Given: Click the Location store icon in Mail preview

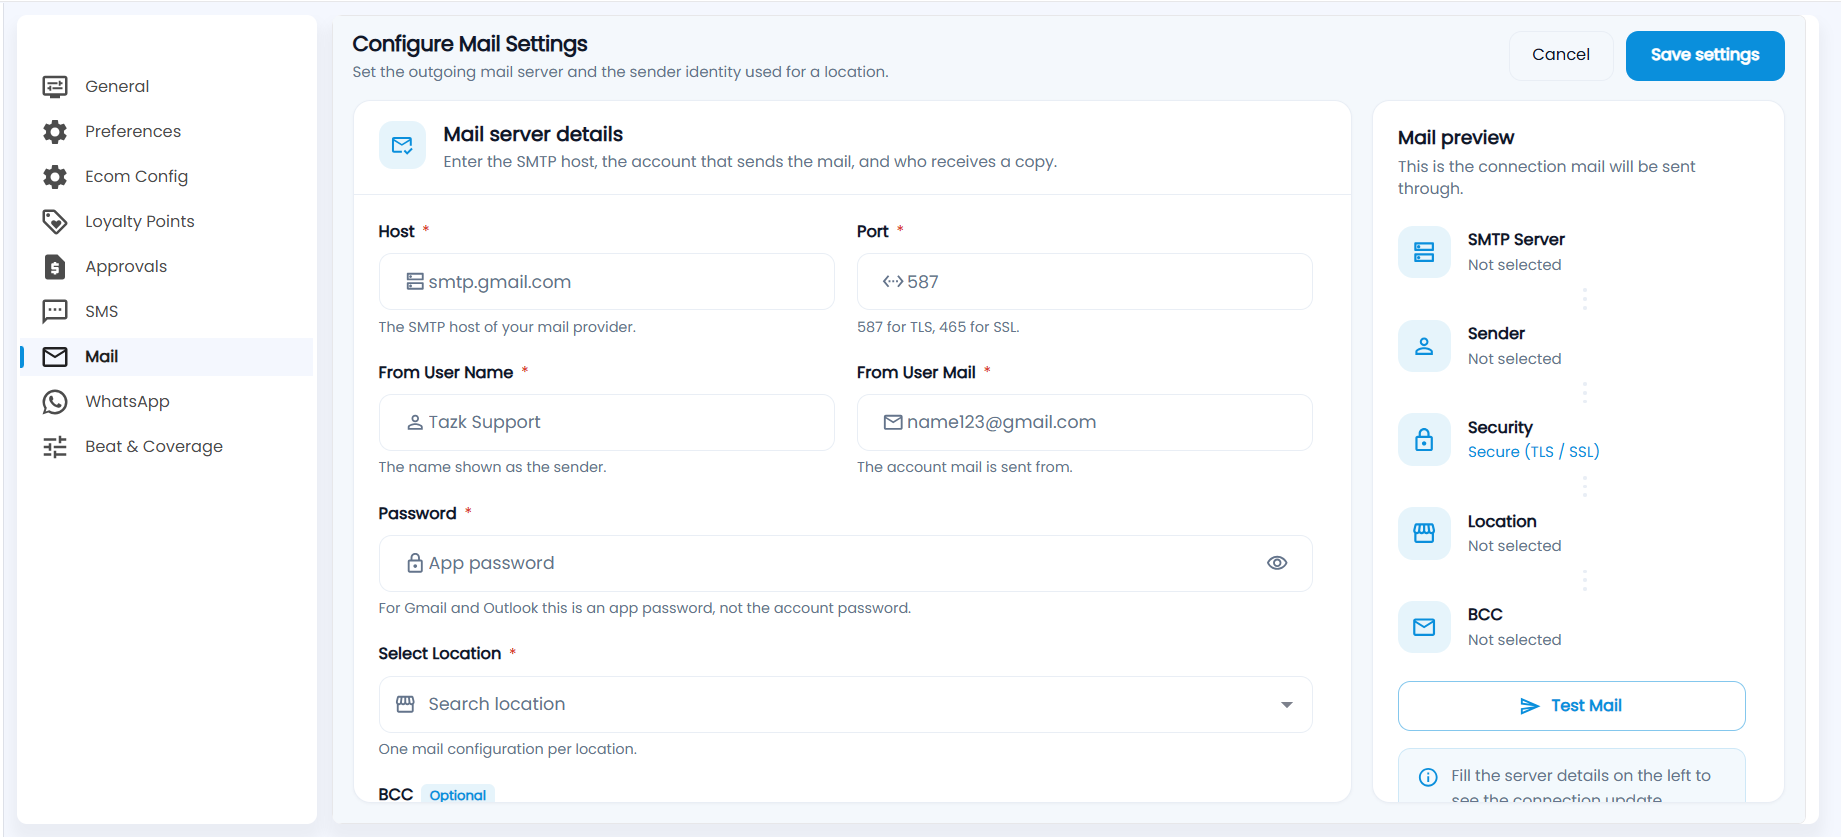Looking at the screenshot, I should pyautogui.click(x=1424, y=533).
